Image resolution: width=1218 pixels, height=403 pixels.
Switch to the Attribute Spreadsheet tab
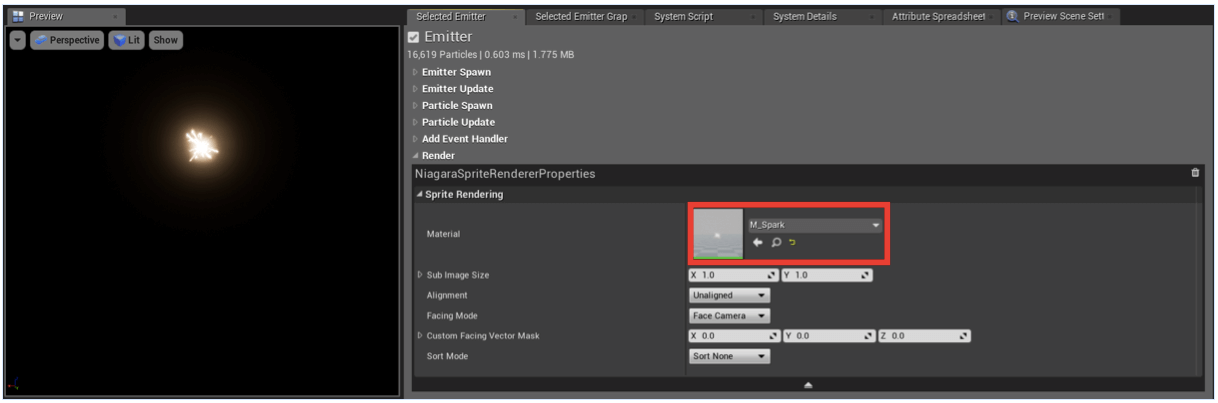pos(936,16)
